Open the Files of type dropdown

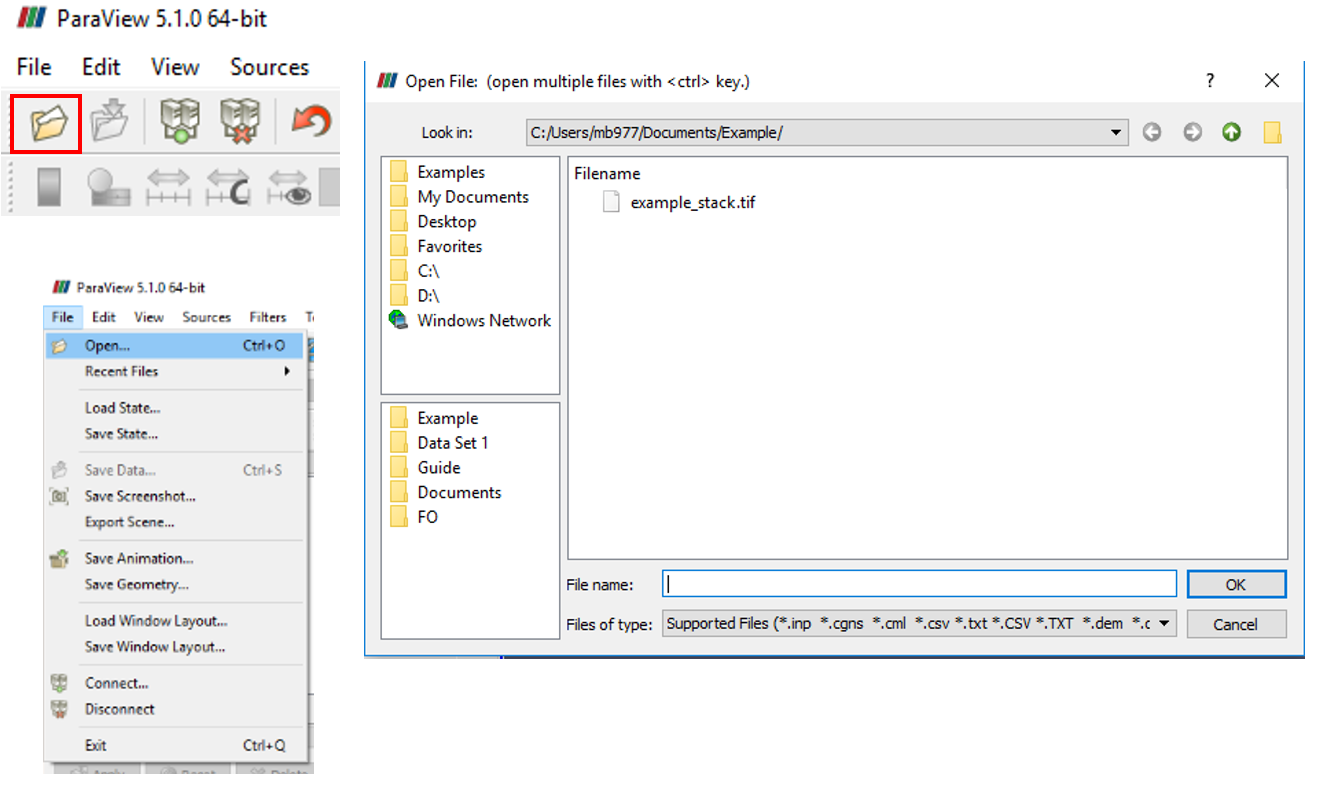1166,624
